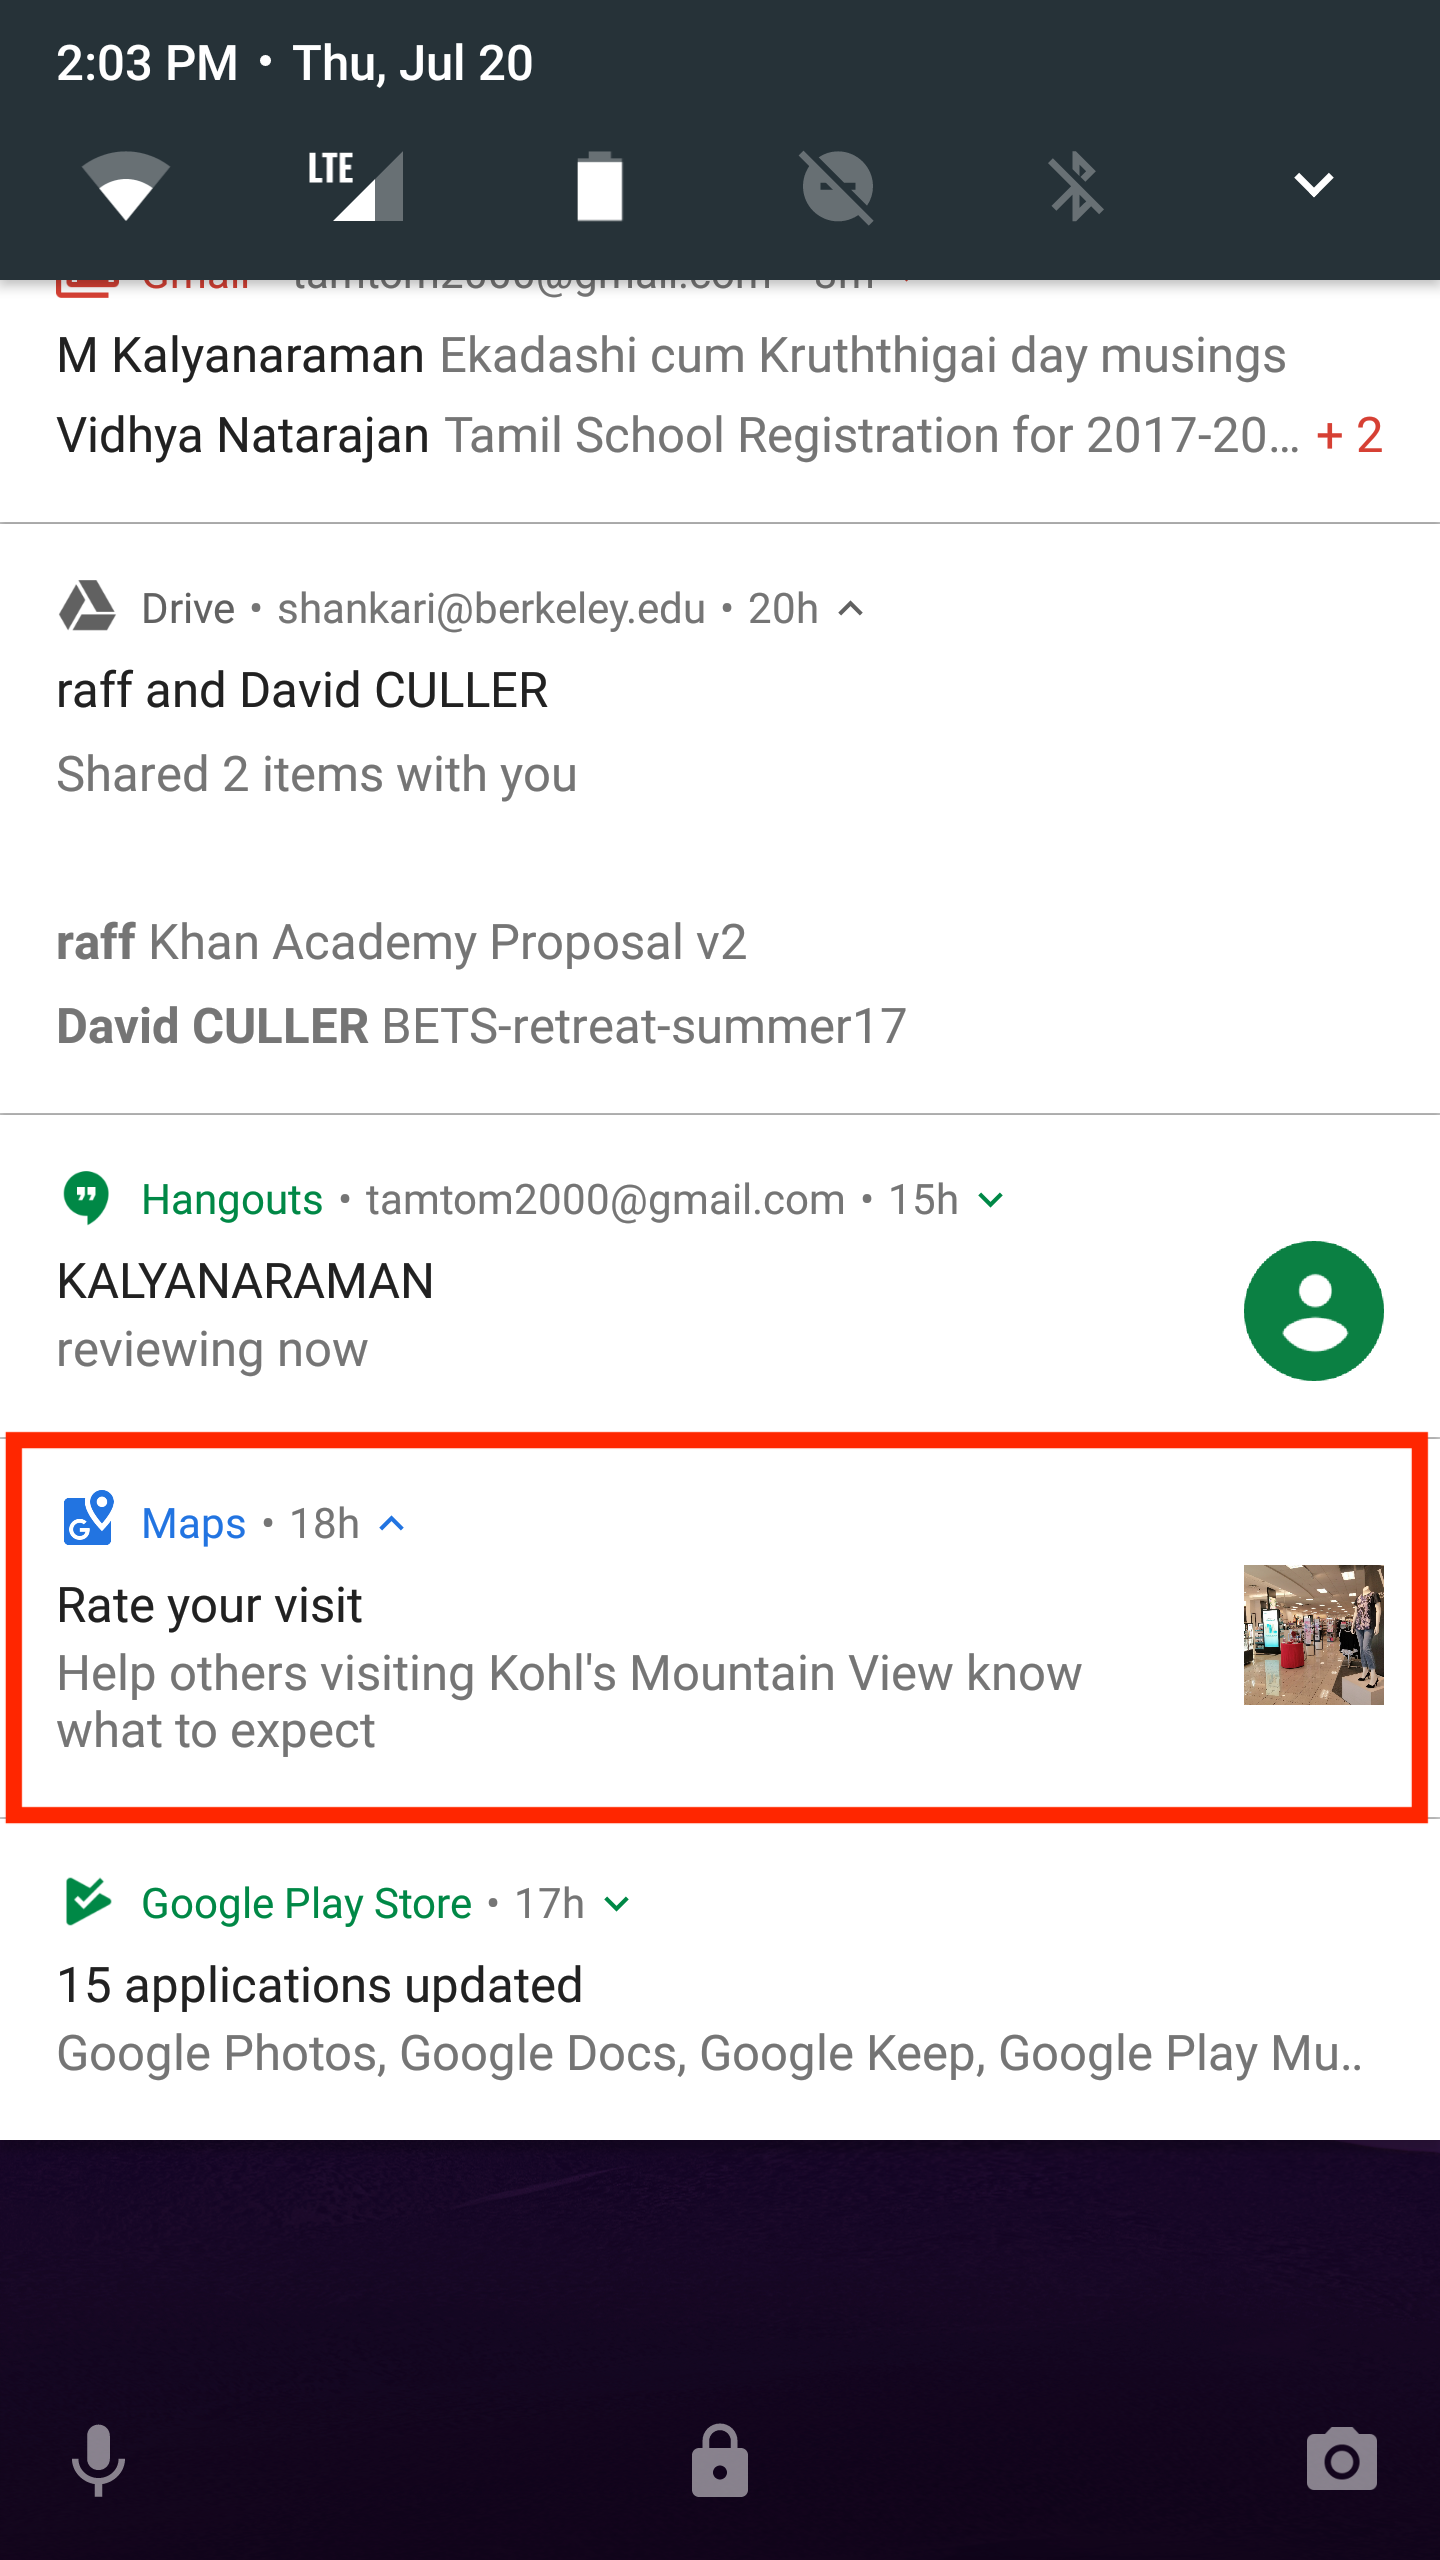
Task: Enable Bluetooth from quick settings
Action: coord(1076,185)
